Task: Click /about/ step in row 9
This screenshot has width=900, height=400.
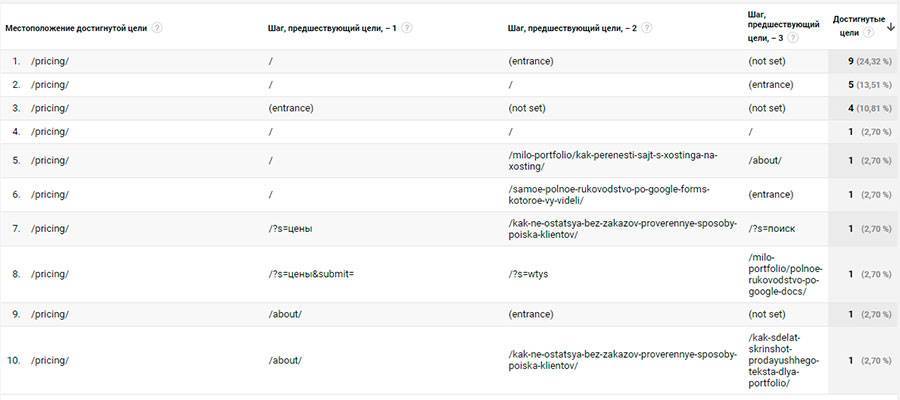Action: [x=285, y=314]
